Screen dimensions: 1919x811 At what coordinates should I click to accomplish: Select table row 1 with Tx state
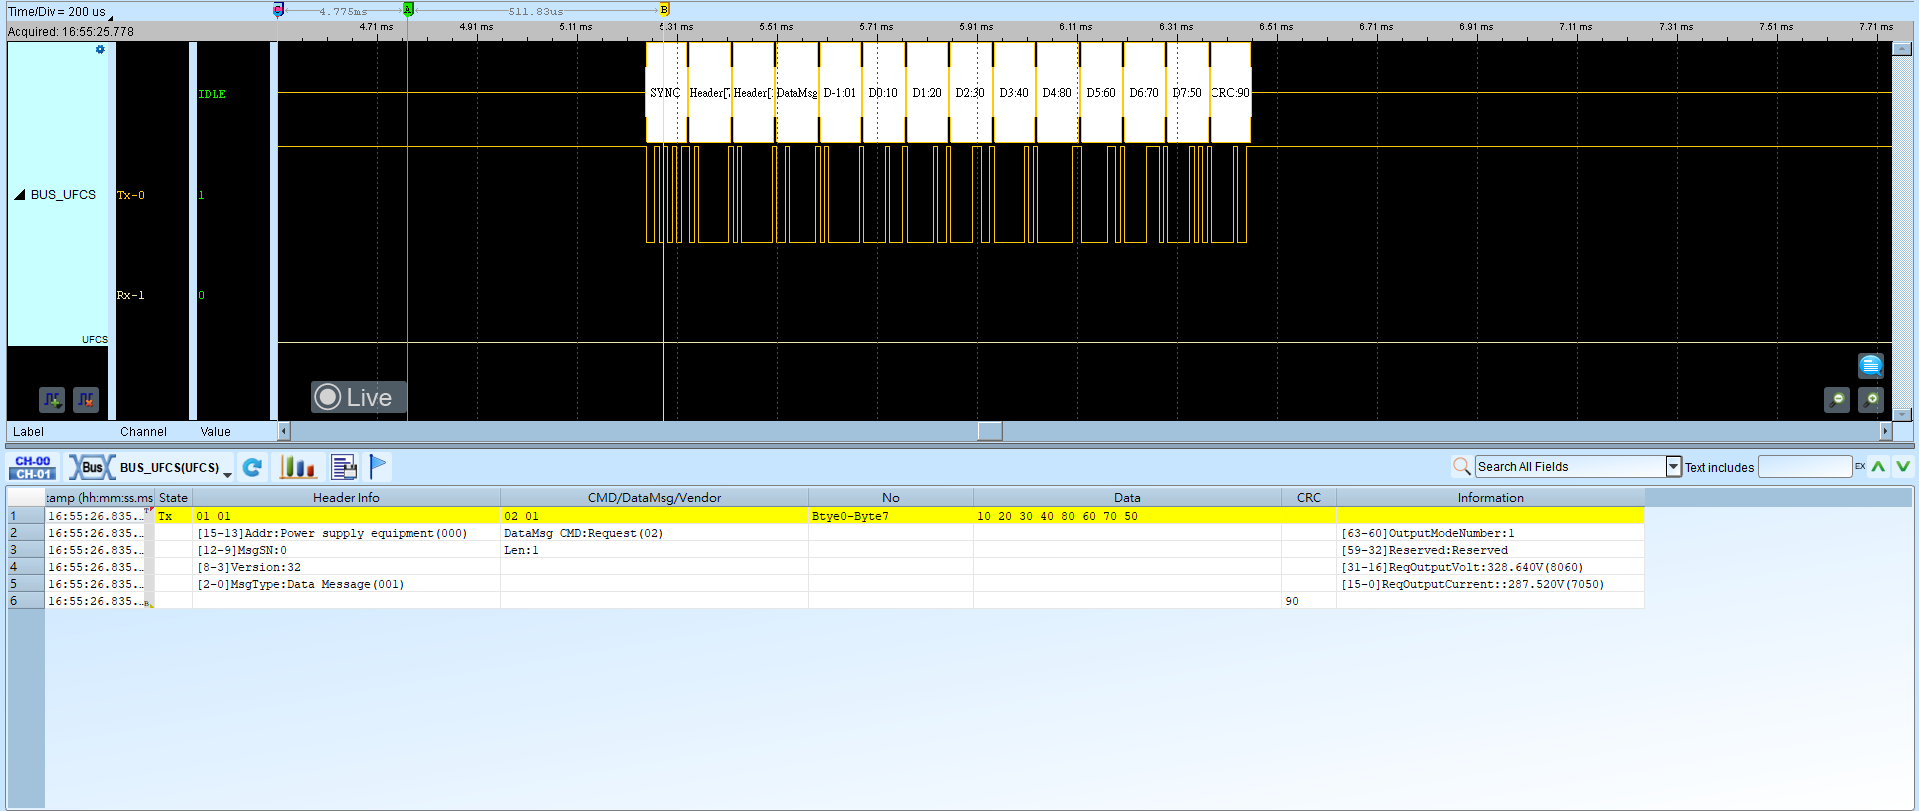[x=825, y=516]
